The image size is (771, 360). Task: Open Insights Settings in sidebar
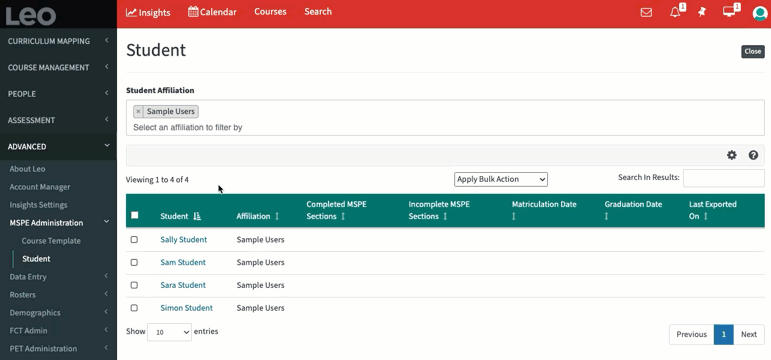(38, 205)
